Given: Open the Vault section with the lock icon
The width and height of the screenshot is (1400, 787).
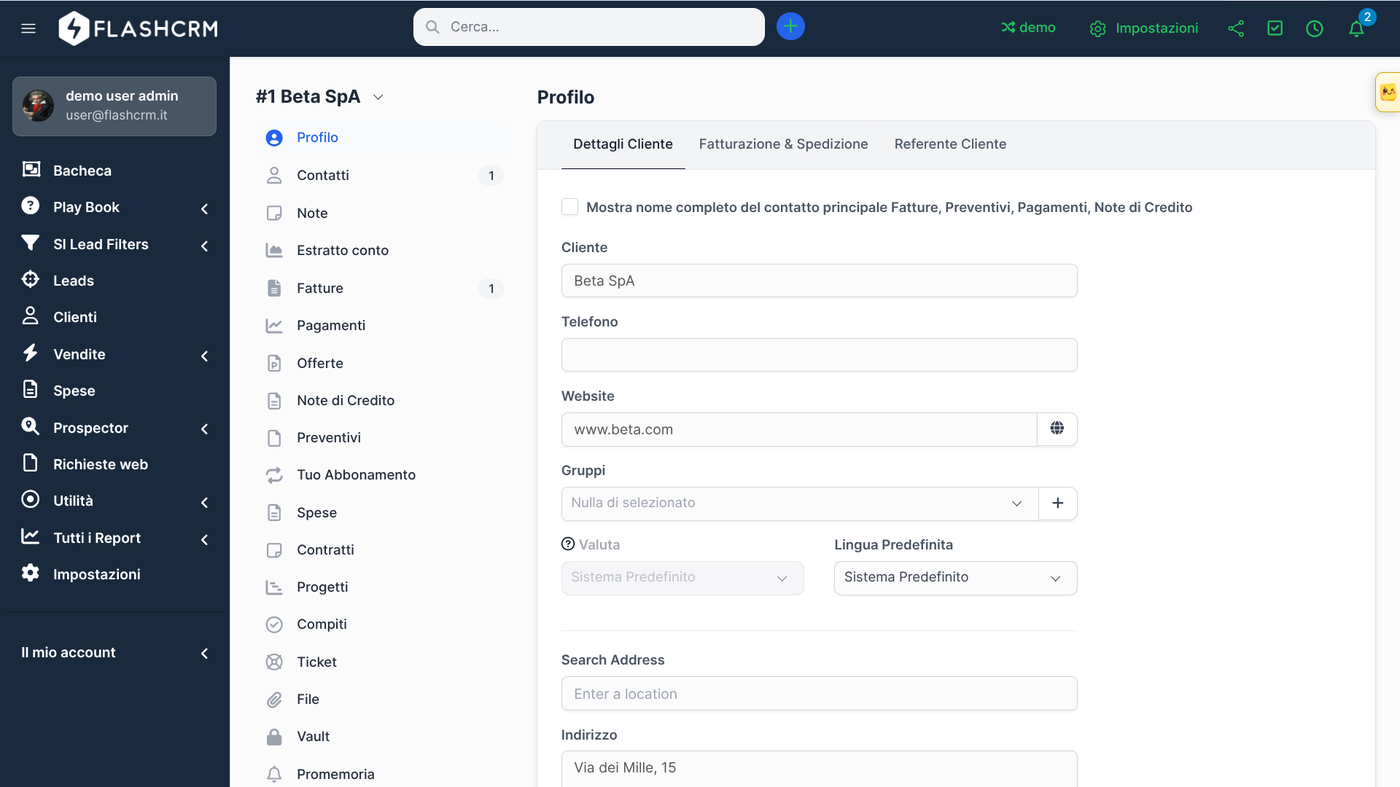Looking at the screenshot, I should (313, 736).
